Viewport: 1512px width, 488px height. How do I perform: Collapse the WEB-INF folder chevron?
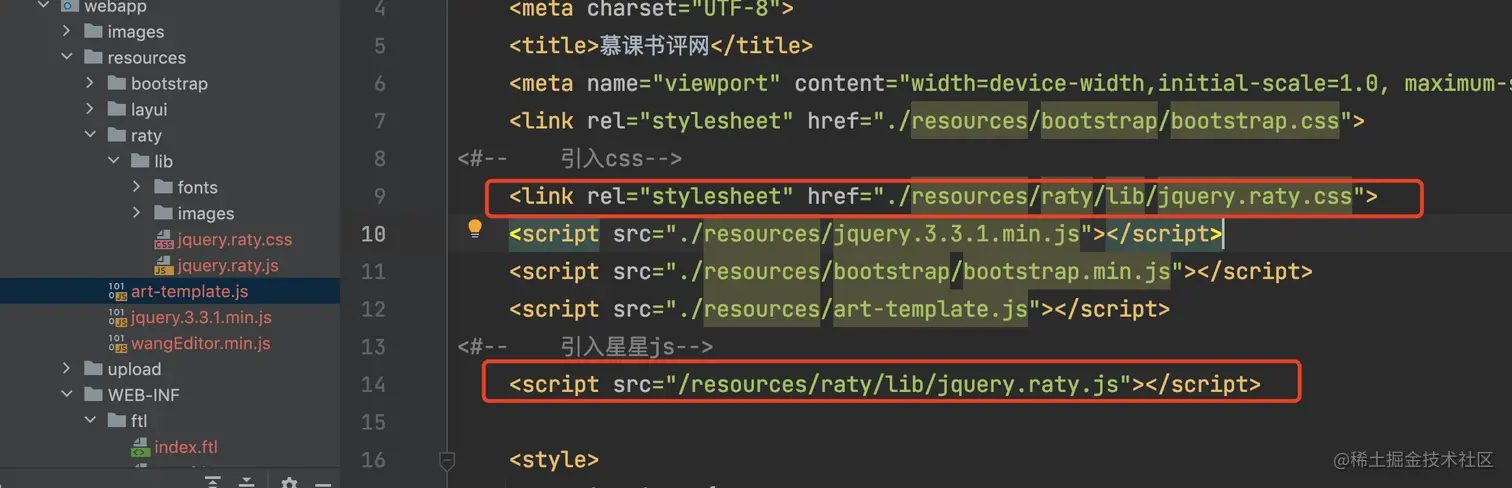[66, 396]
